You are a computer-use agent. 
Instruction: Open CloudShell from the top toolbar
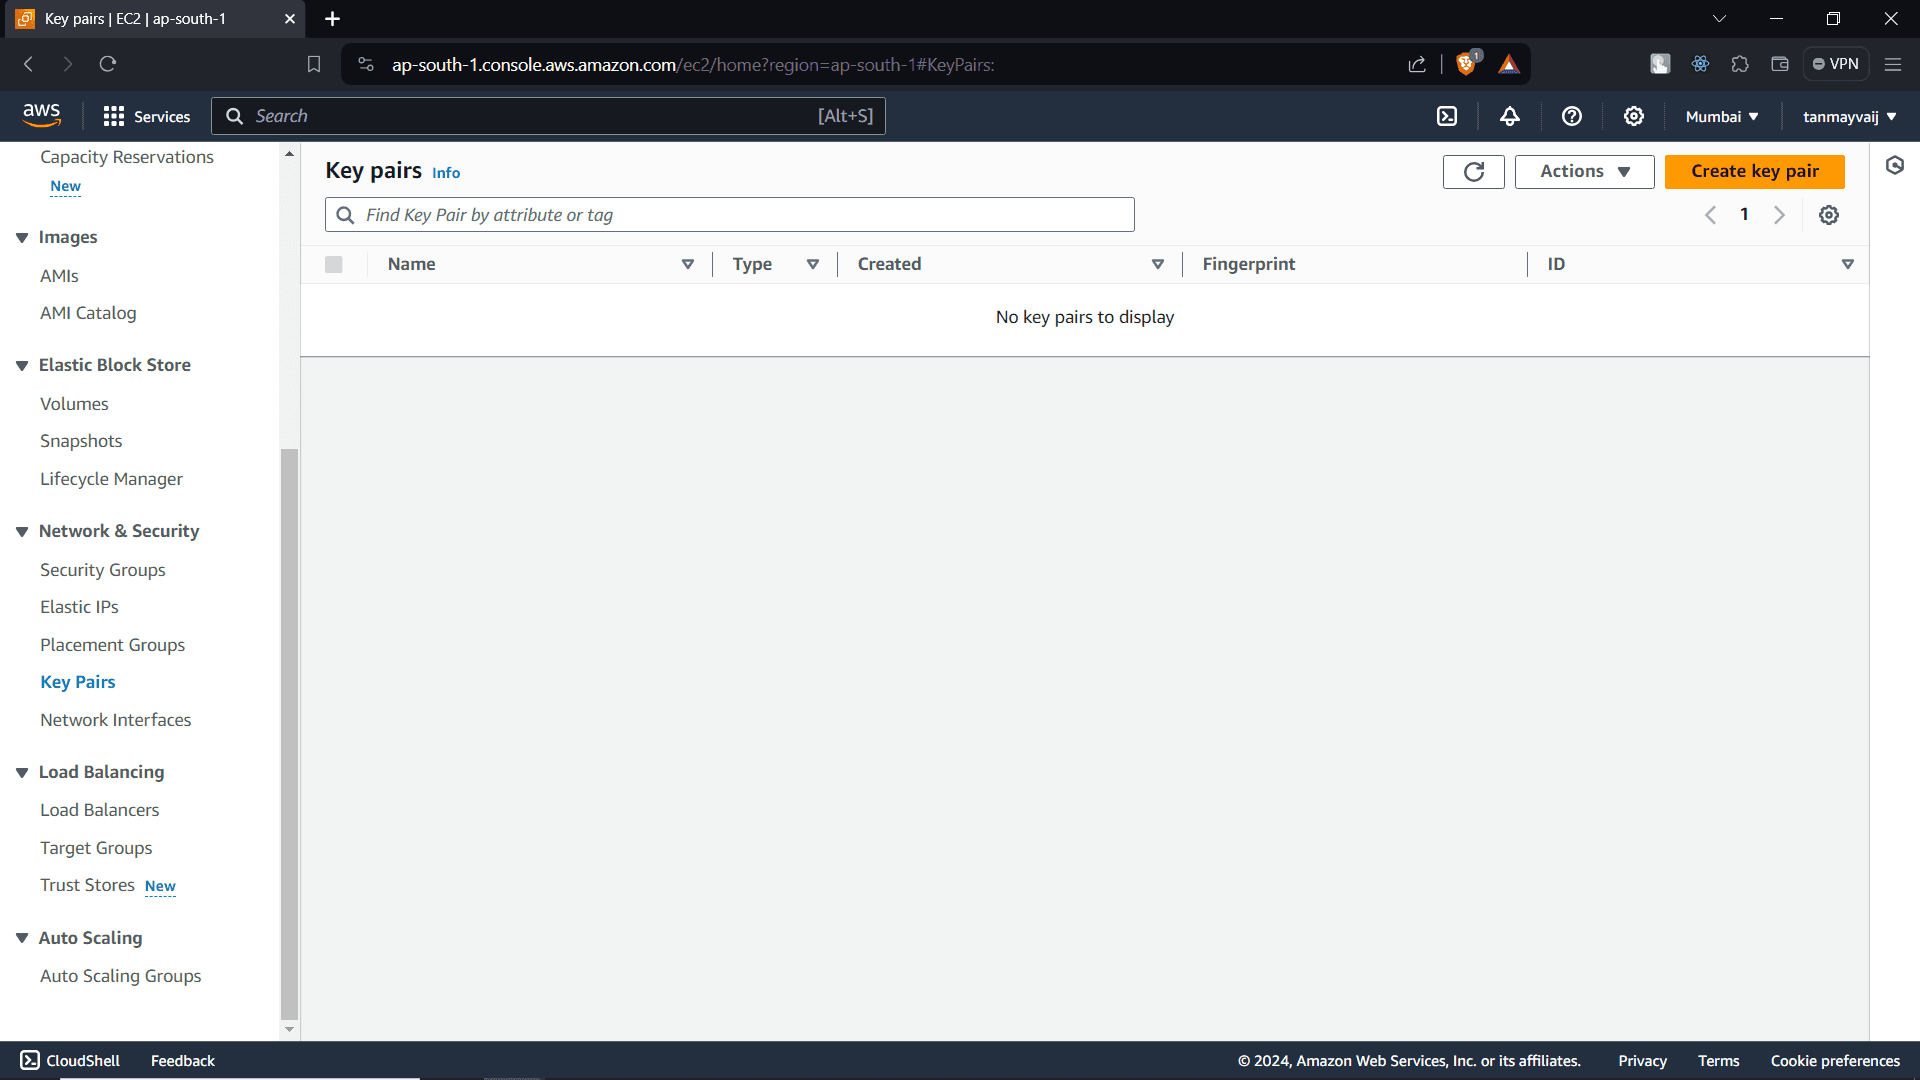pyautogui.click(x=1447, y=116)
